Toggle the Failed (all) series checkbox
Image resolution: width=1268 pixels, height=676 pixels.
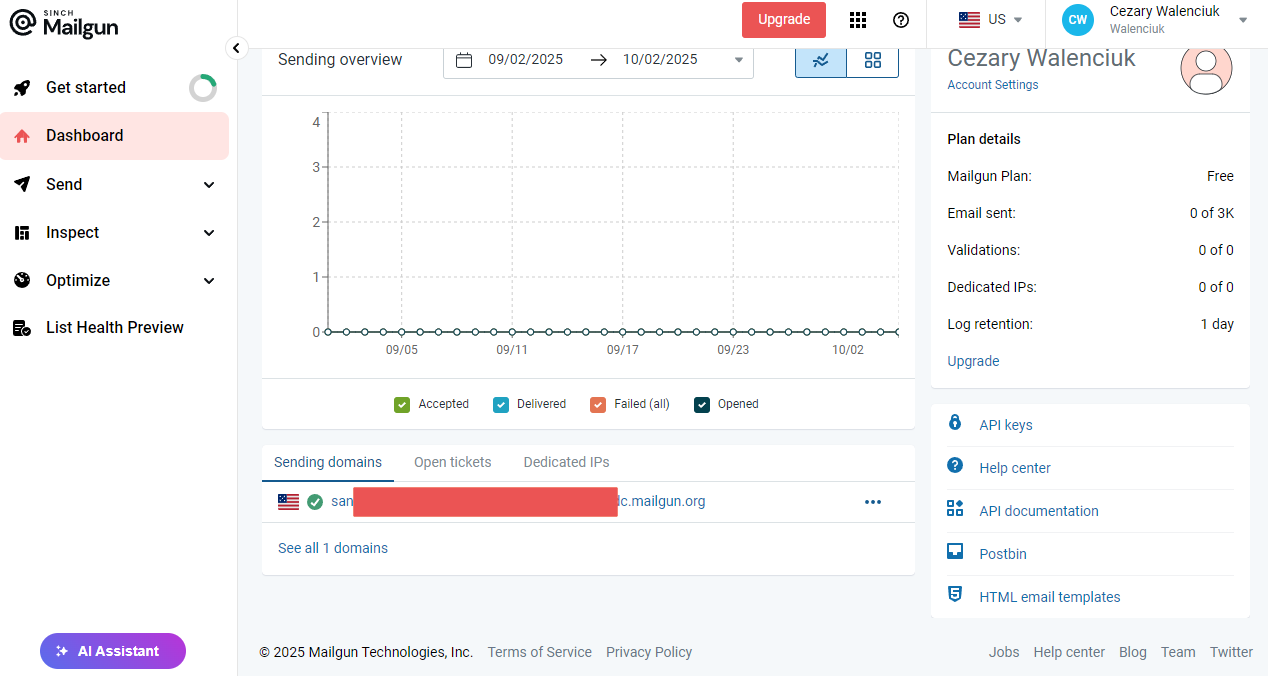tap(598, 405)
